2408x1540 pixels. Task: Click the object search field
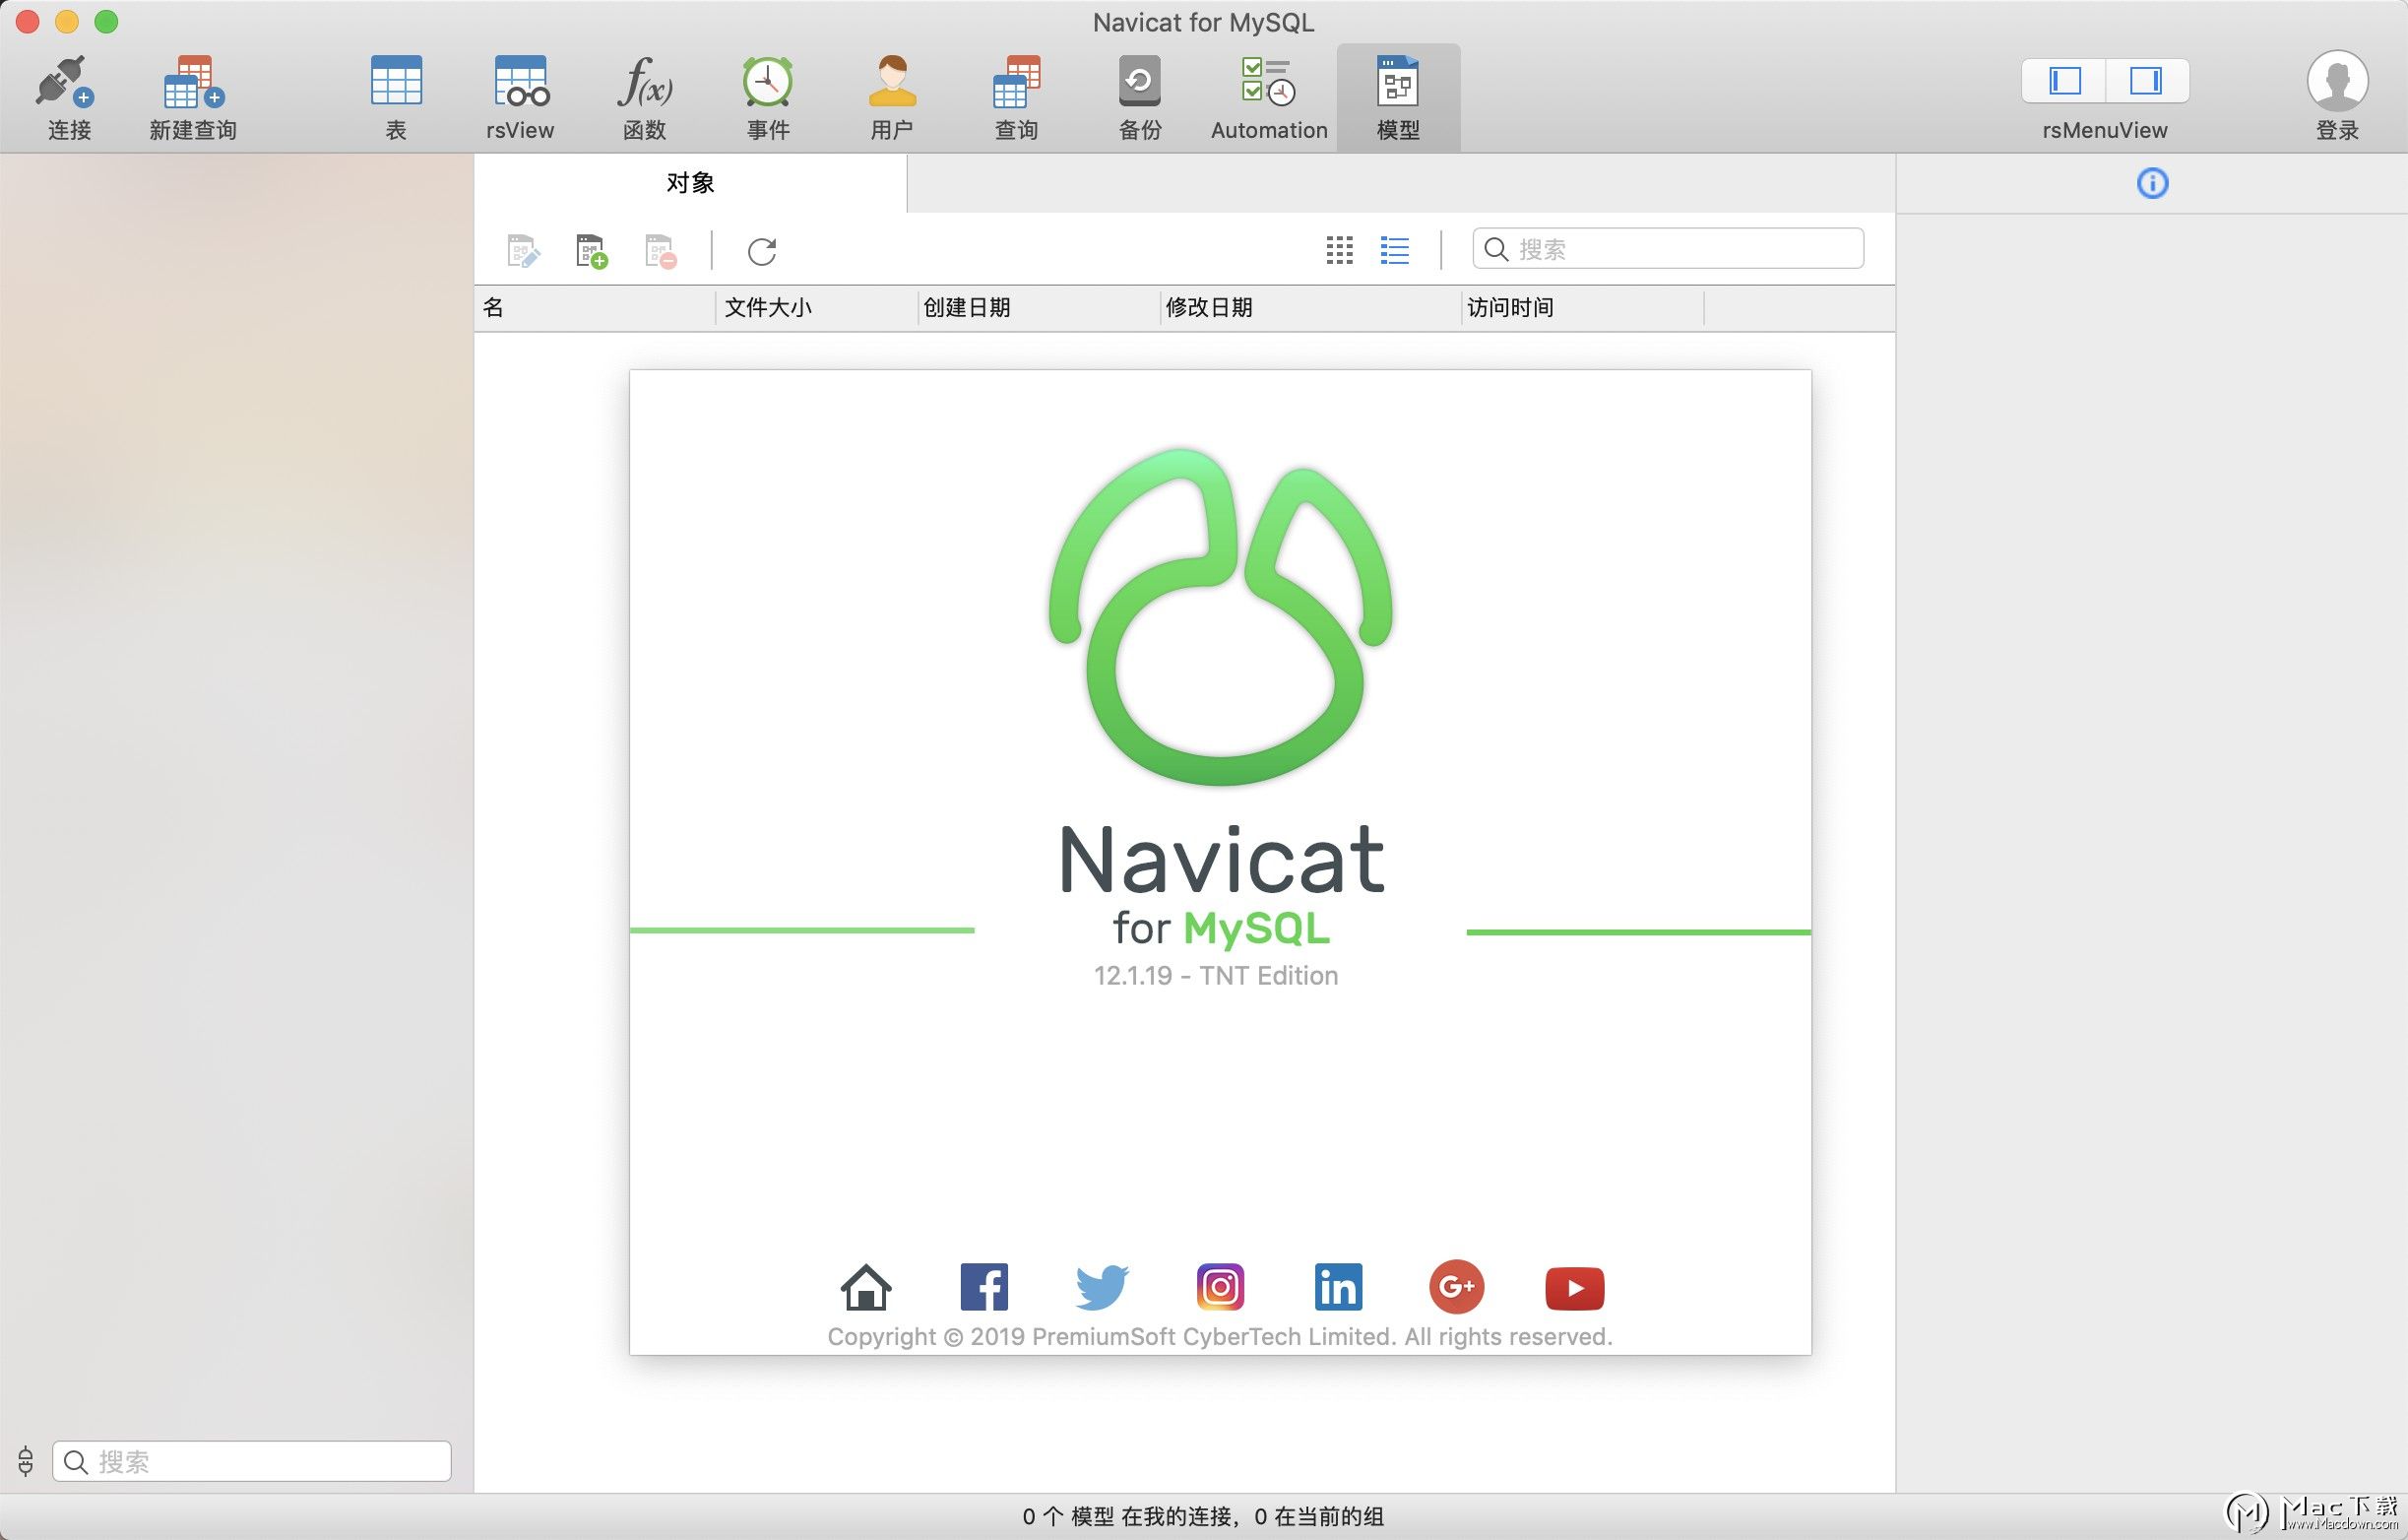pos(1668,249)
